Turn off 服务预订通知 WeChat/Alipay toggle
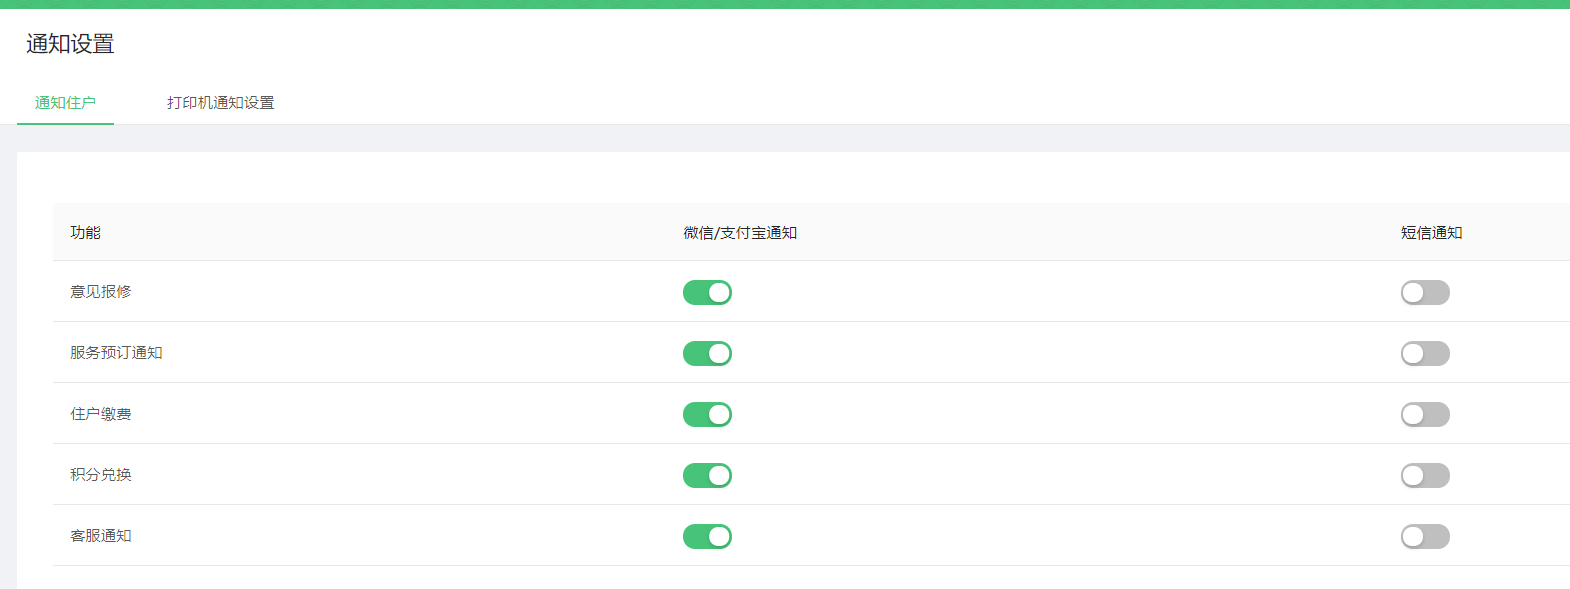1570x589 pixels. 707,353
